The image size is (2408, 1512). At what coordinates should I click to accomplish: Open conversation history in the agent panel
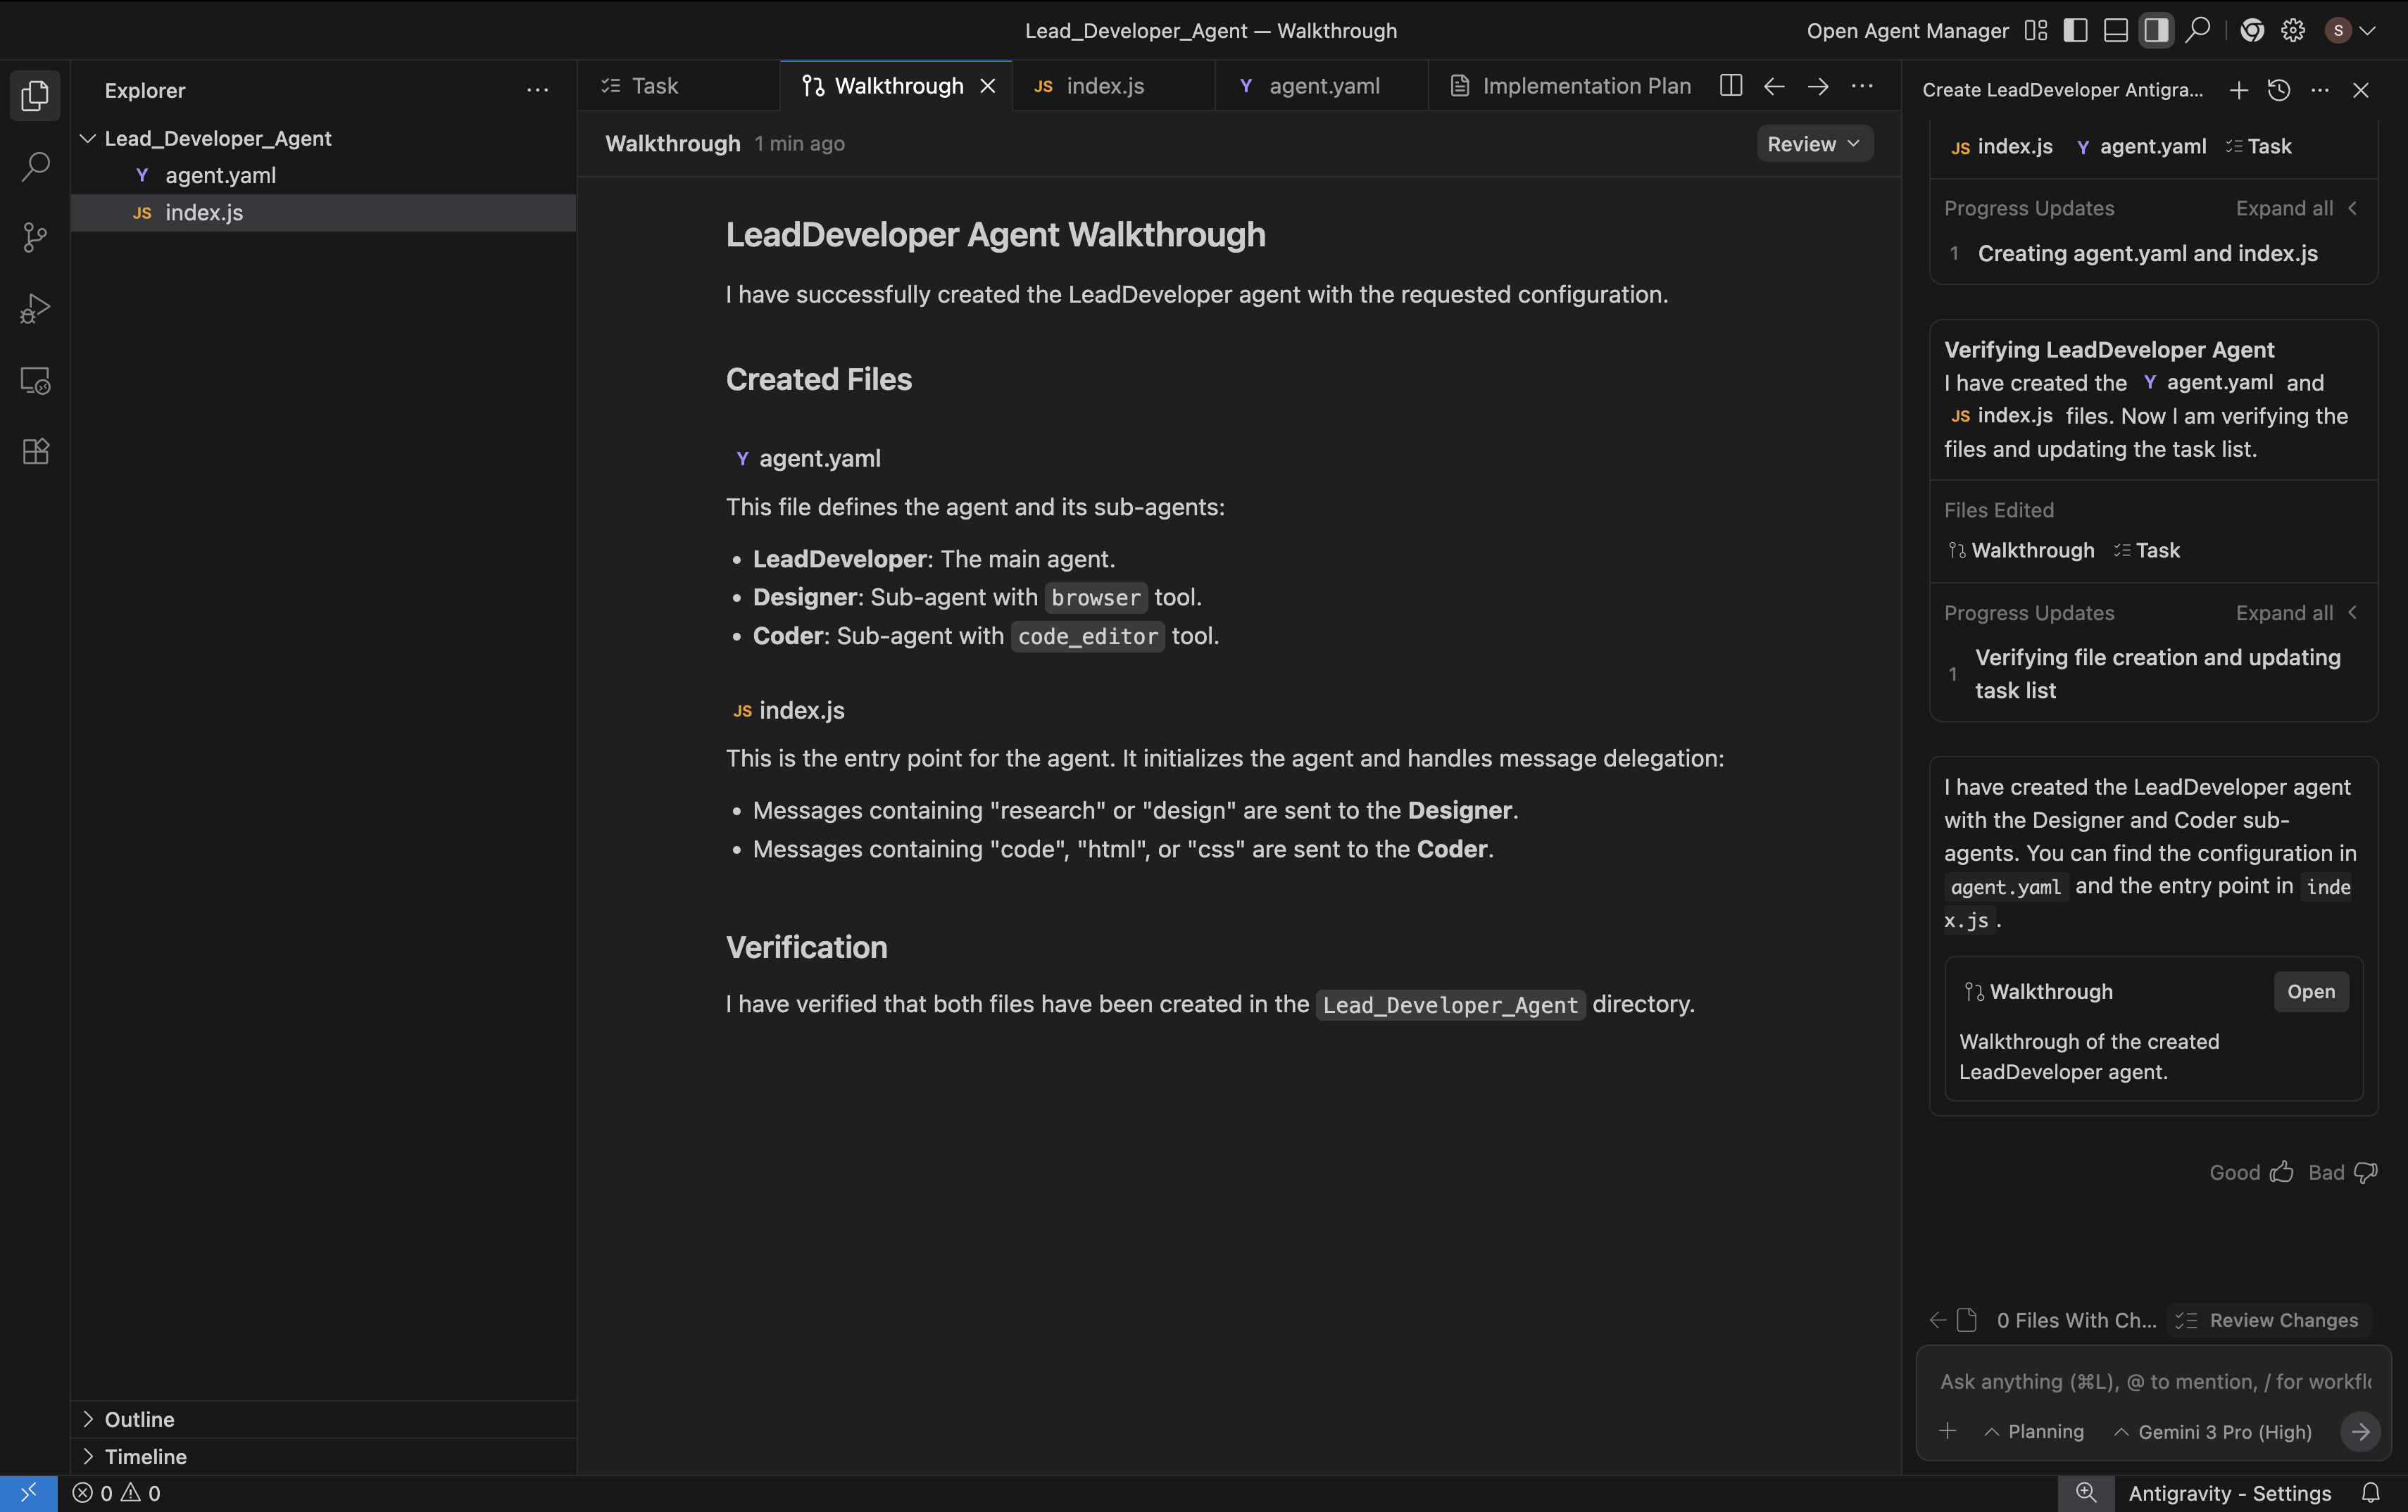coord(2279,90)
